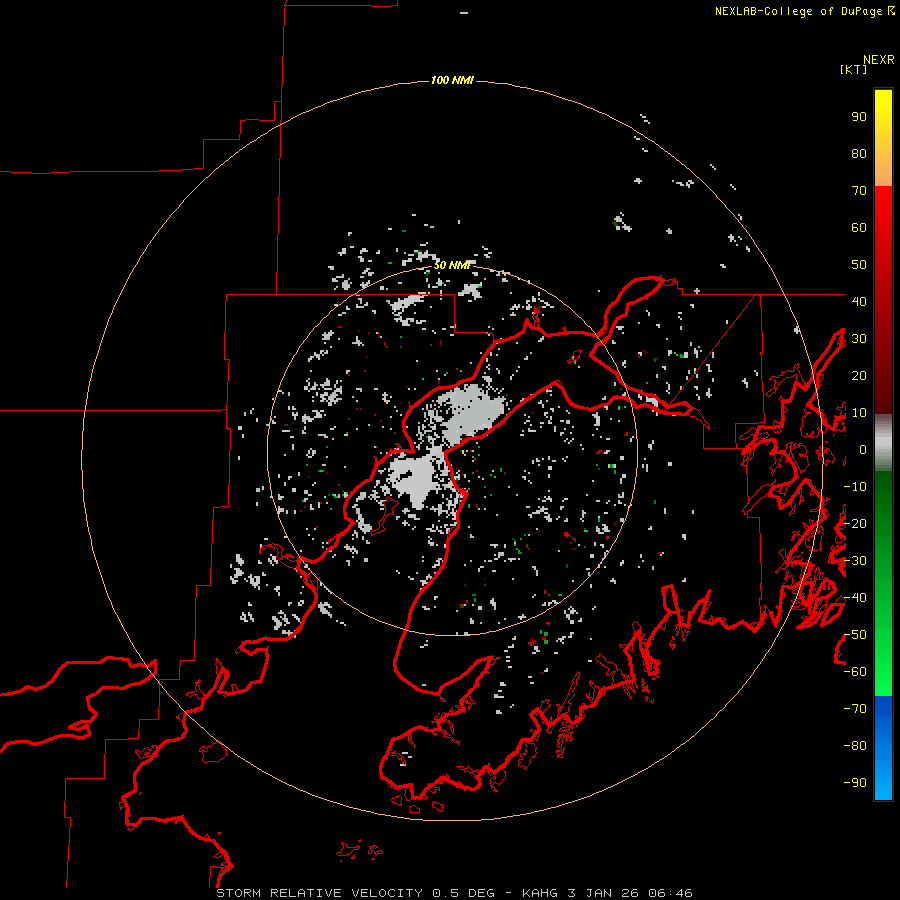Click the 0.5 DEG elevation text

click(463, 893)
